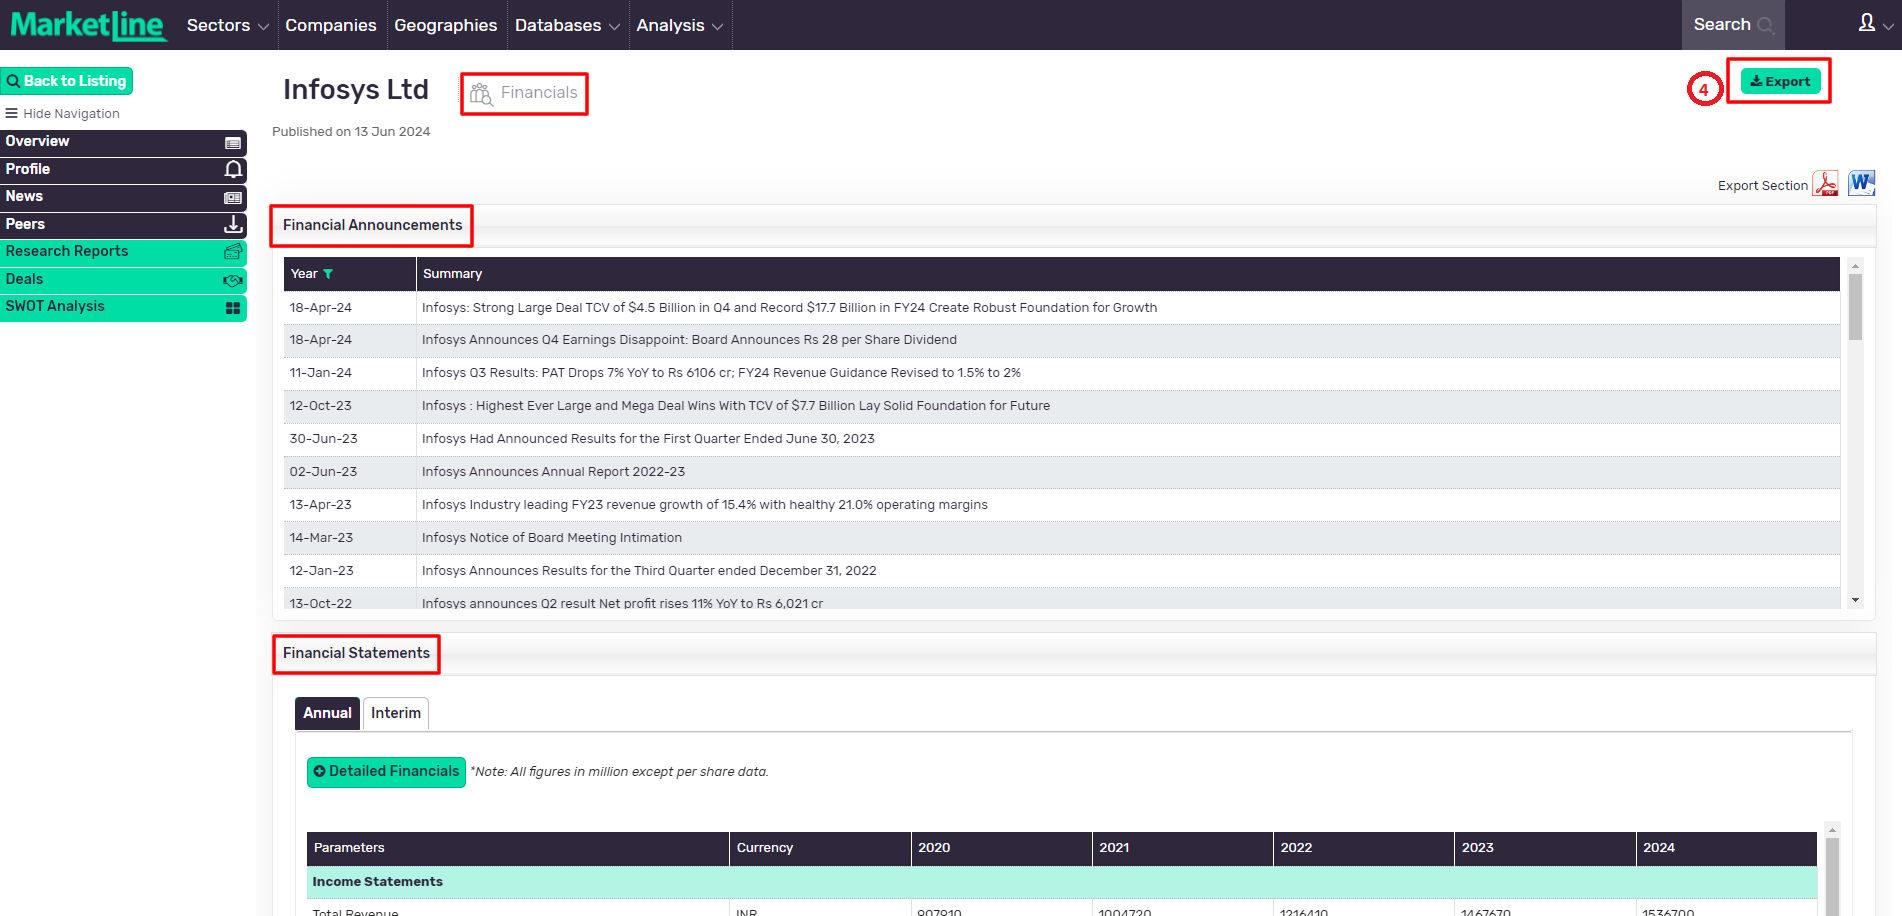Click the green Export button

click(1780, 81)
